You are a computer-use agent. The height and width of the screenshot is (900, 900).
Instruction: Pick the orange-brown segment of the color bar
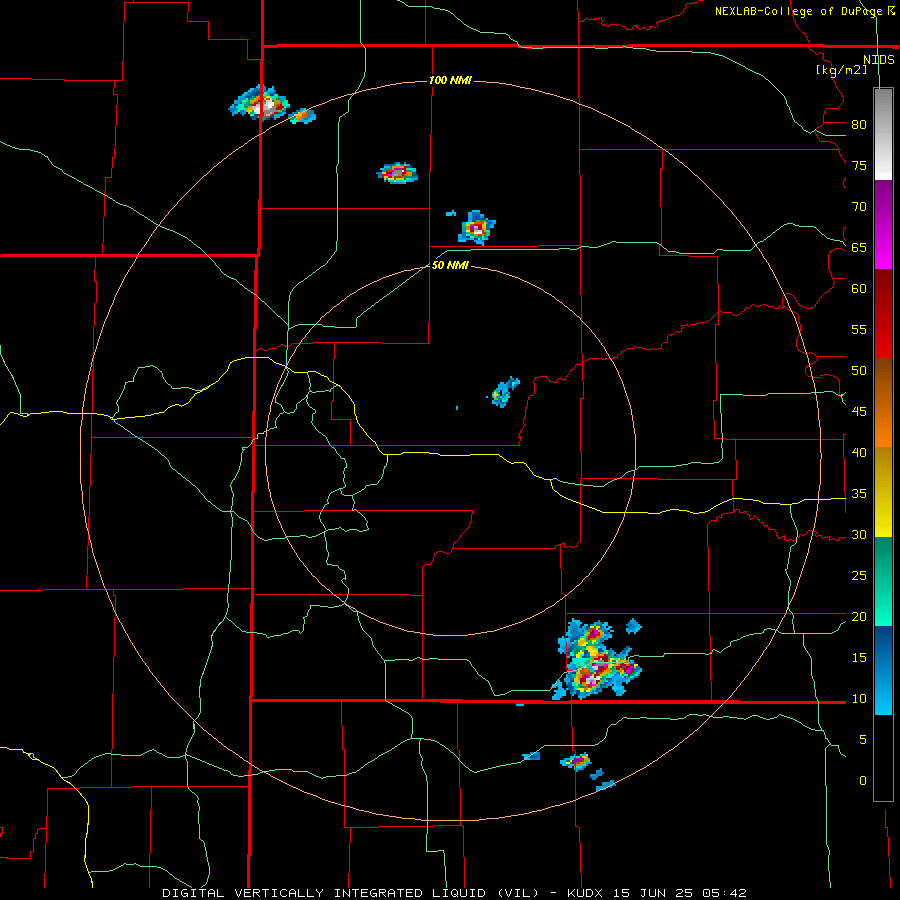coord(883,402)
